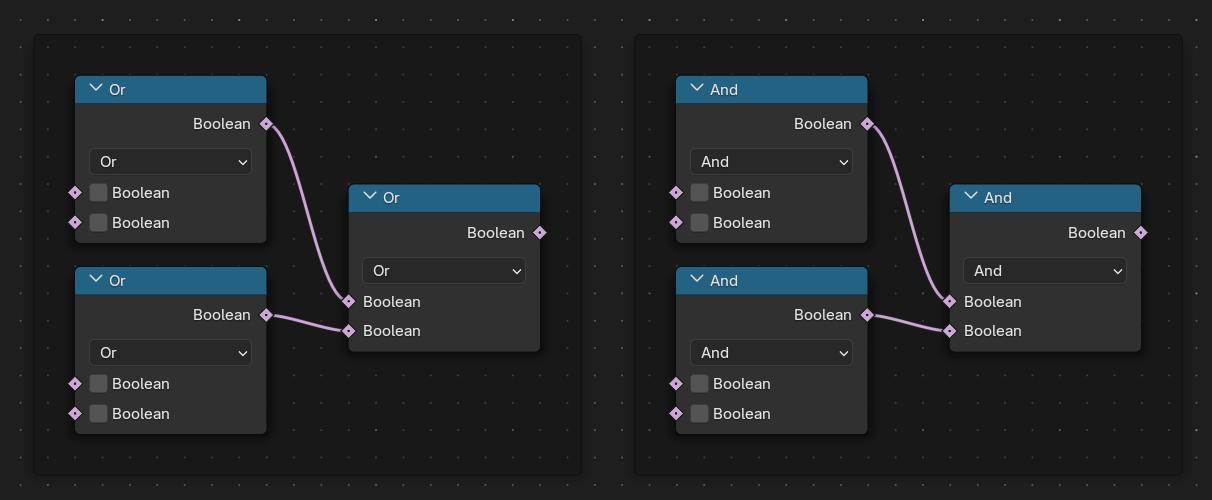Enable the second Boolean checkbox in the upper And node

tap(699, 223)
